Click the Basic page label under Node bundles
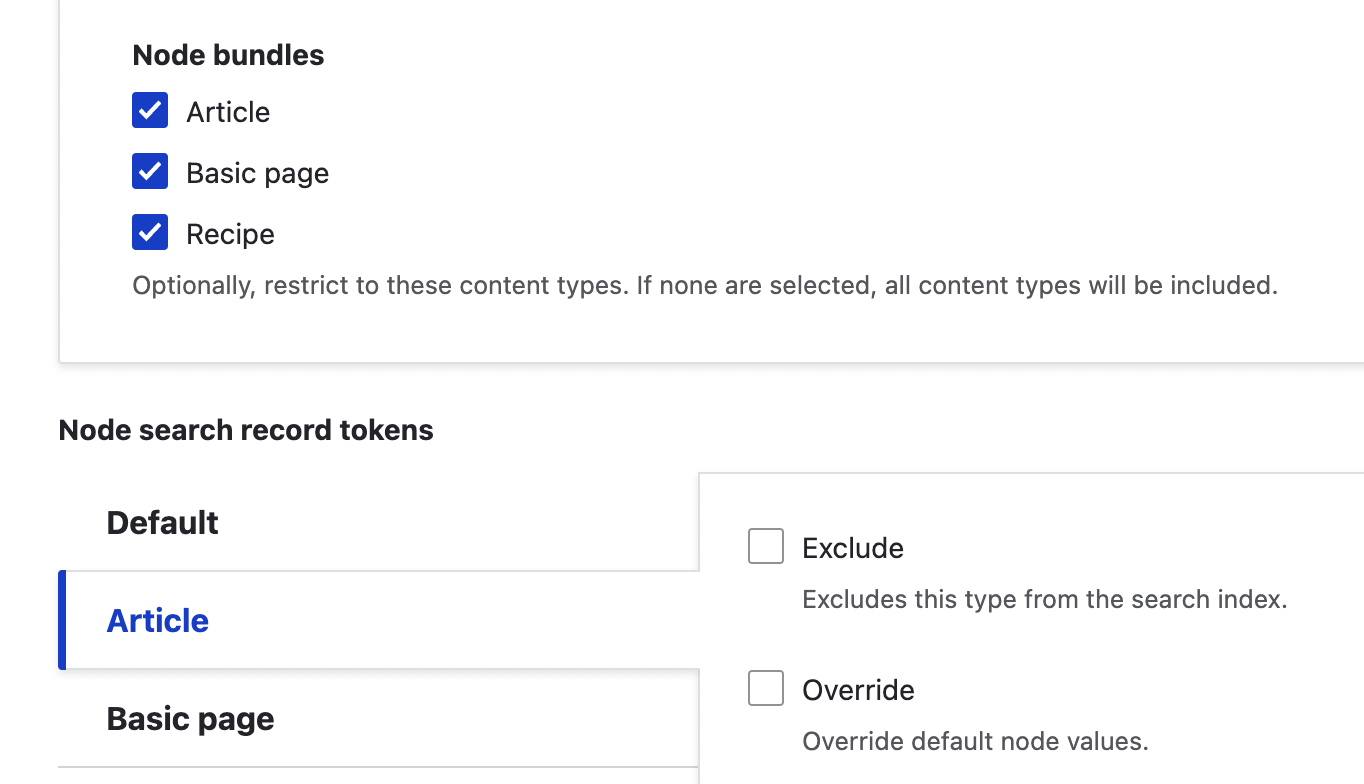The width and height of the screenshot is (1364, 784). (x=256, y=173)
